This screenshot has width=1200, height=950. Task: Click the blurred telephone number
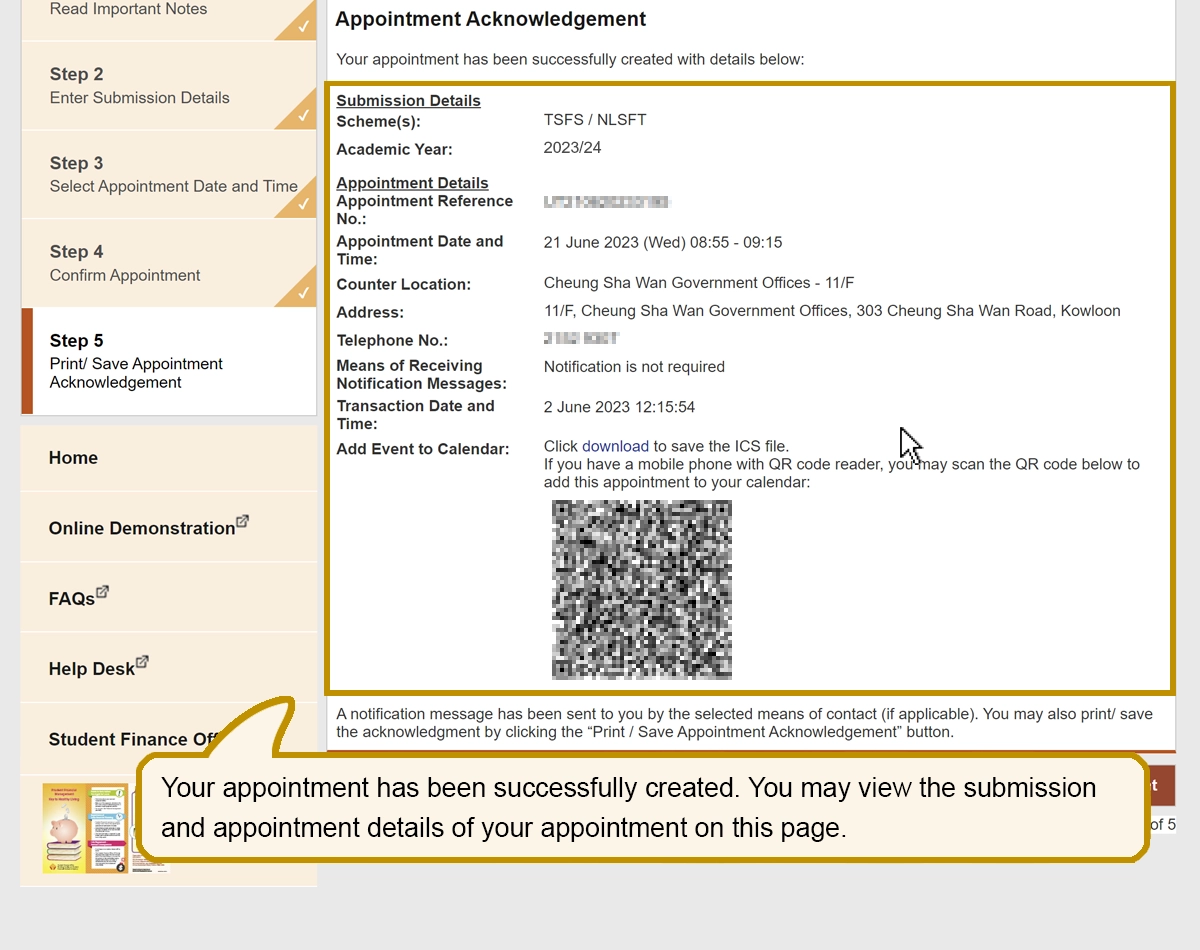581,339
